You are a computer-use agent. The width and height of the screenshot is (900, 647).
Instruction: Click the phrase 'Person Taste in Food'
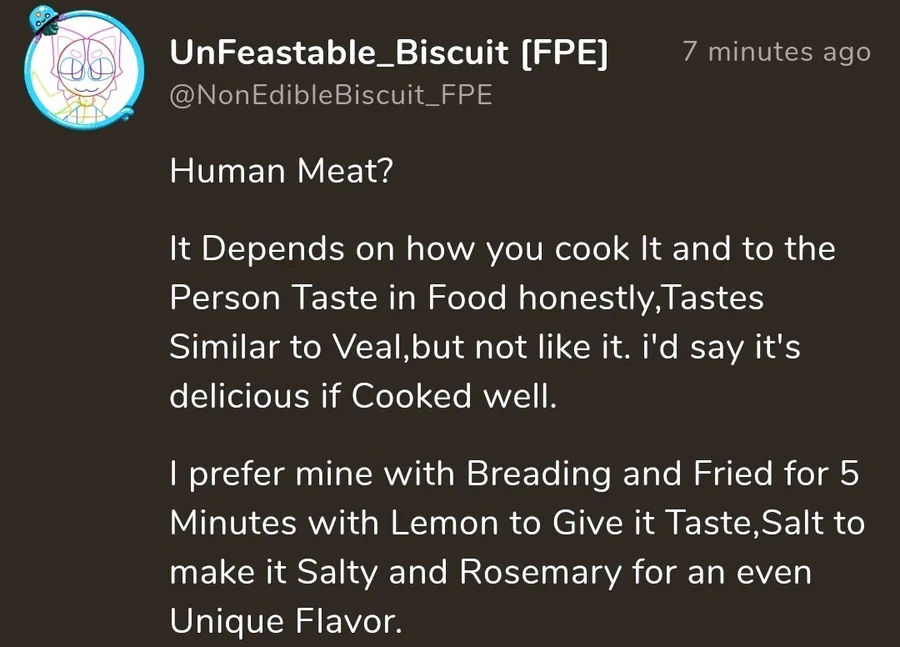[x=338, y=298]
